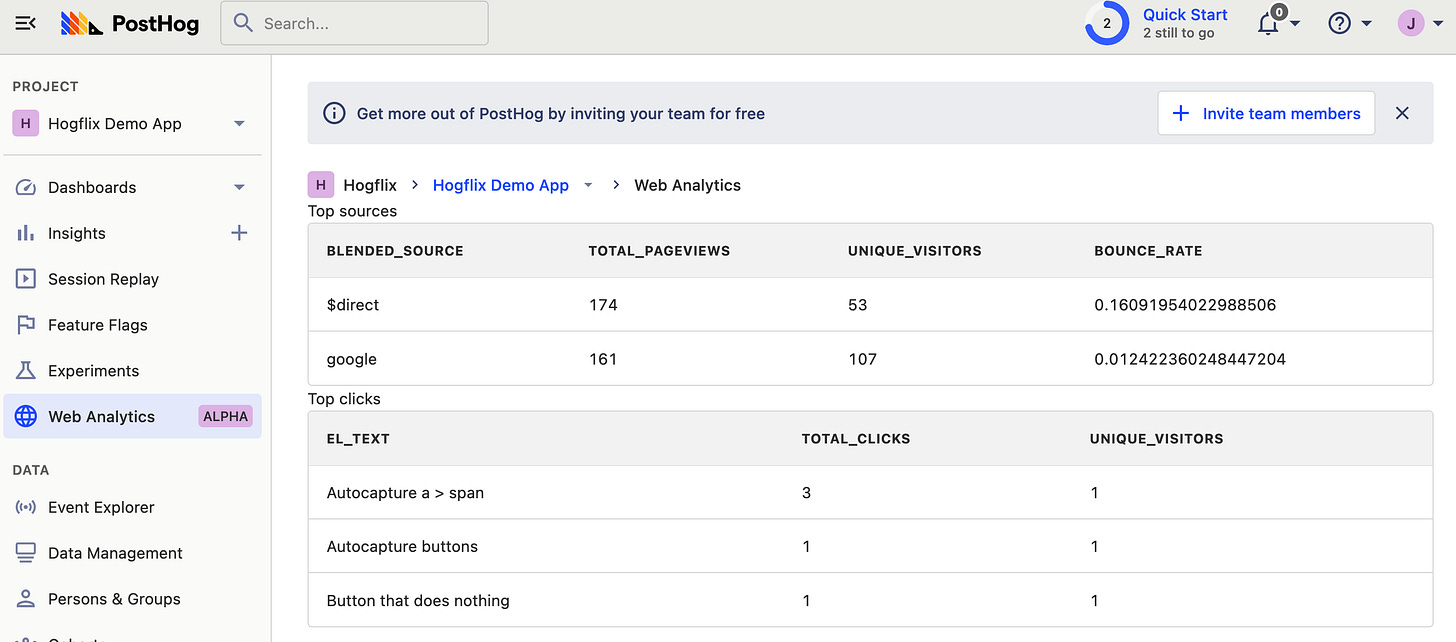
Task: Click the Event Explorer broadcast icon
Action: pyautogui.click(x=27, y=507)
